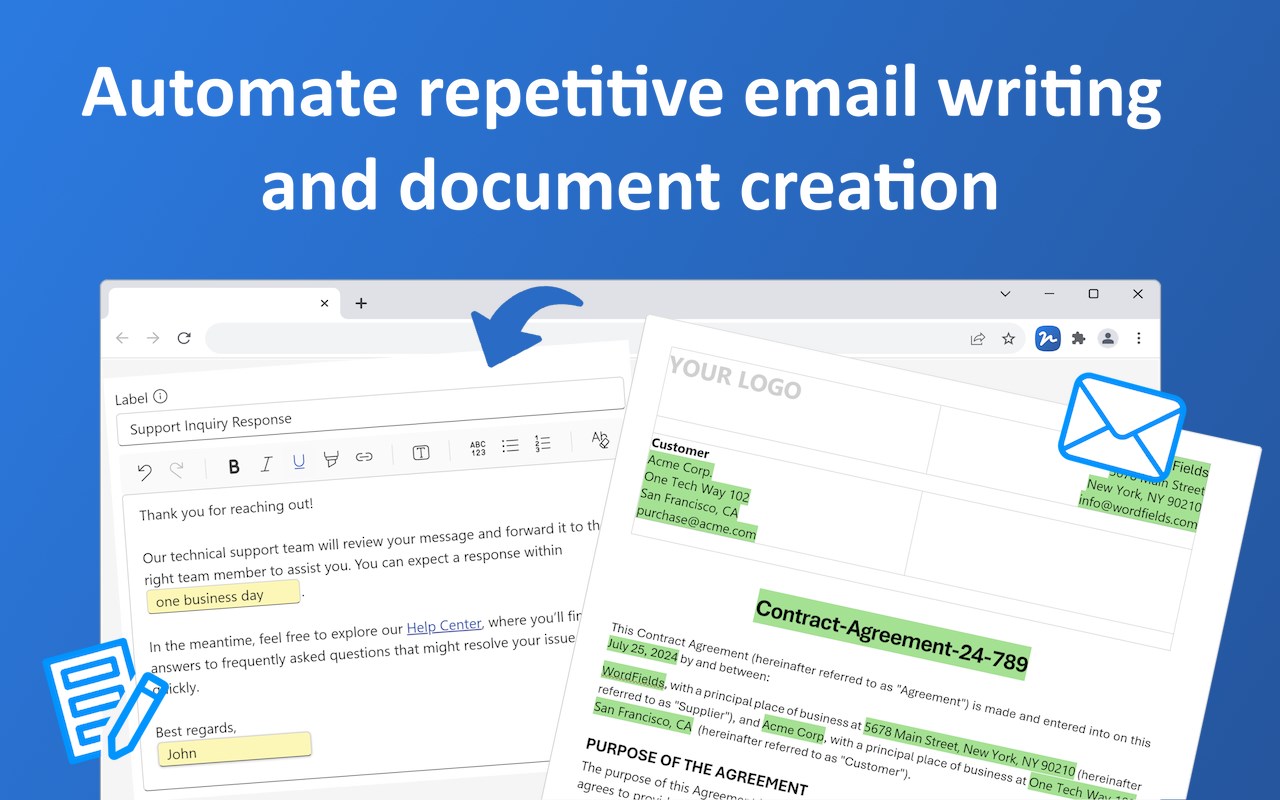Click the highlighted 5678 Main Street address

(x=970, y=747)
